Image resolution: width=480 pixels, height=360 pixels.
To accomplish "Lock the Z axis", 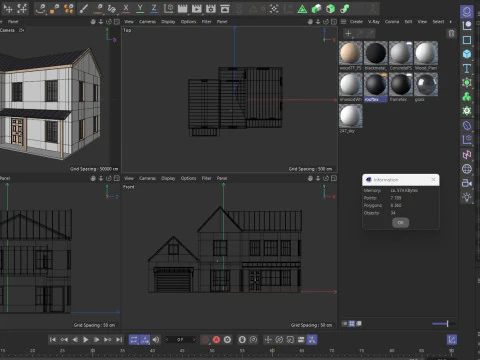I will [154, 8].
